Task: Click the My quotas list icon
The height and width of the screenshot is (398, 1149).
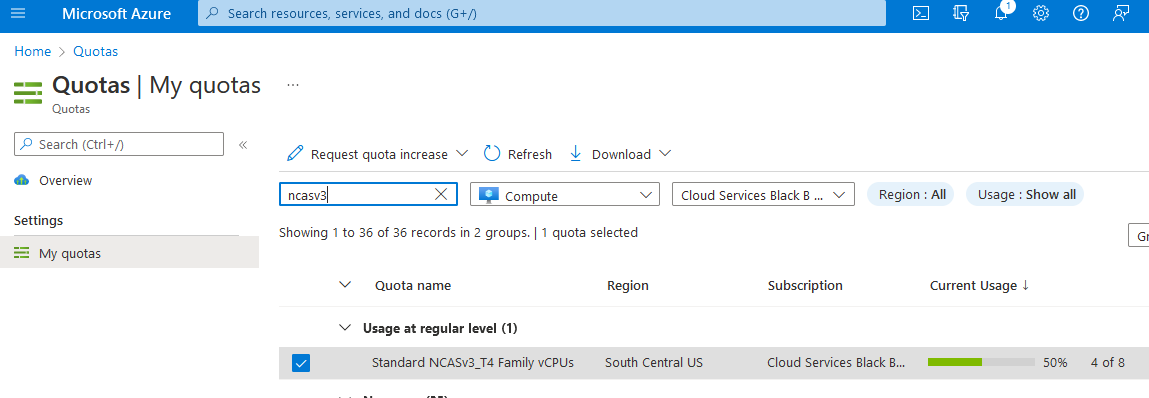Action: [x=21, y=254]
